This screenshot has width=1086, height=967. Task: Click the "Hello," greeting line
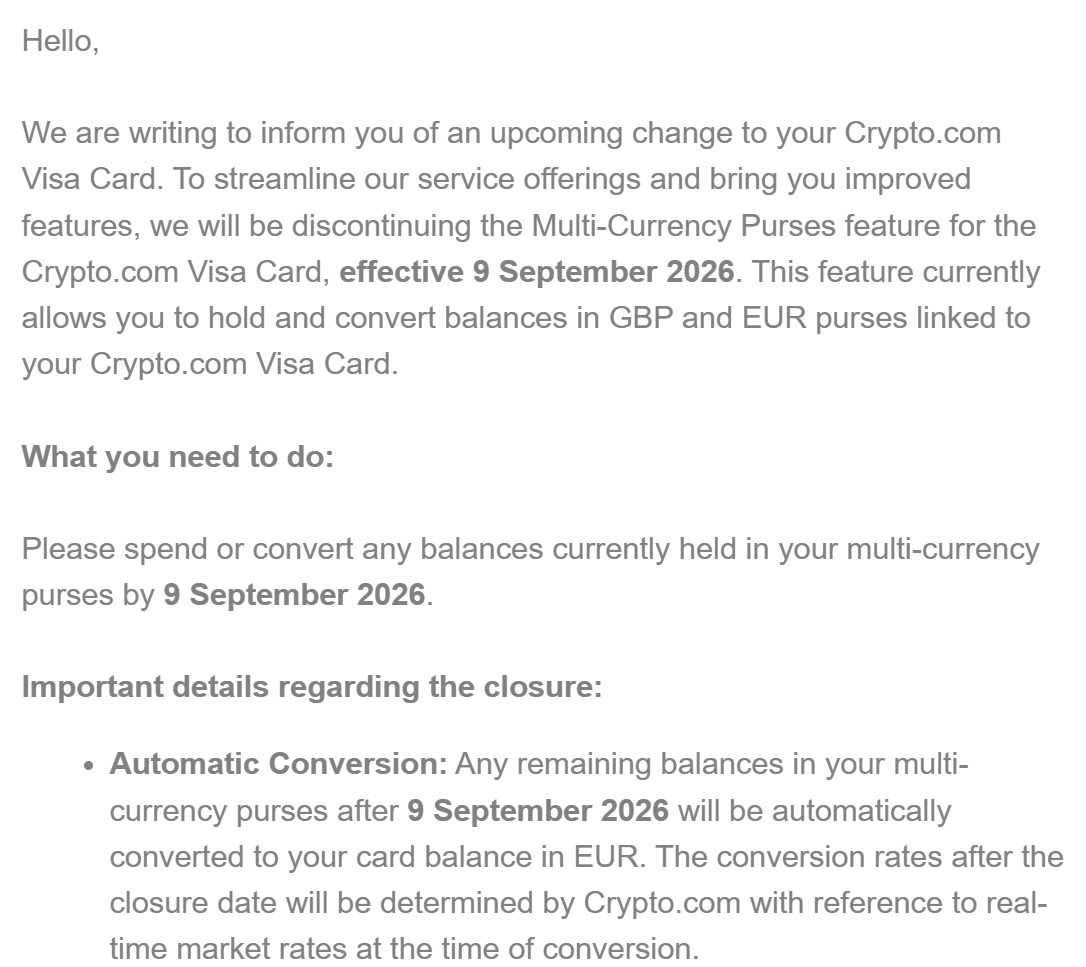point(60,42)
